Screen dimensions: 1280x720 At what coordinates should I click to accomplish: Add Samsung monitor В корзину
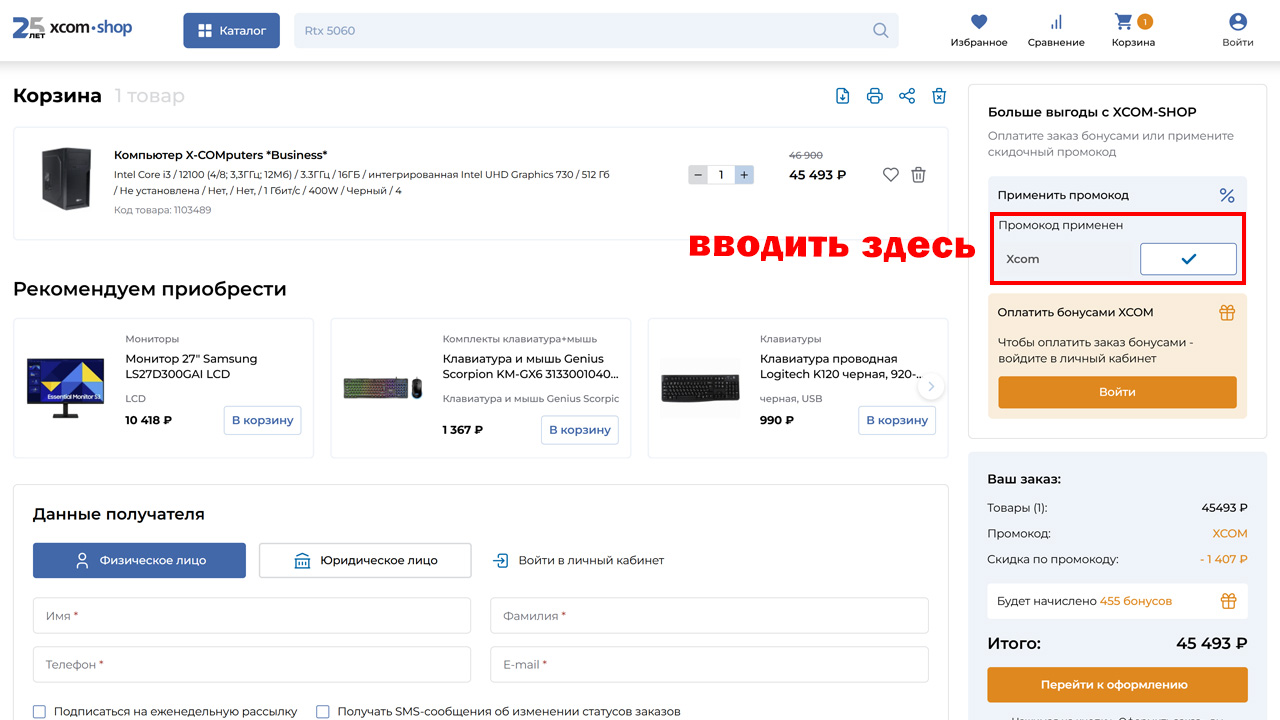point(263,420)
